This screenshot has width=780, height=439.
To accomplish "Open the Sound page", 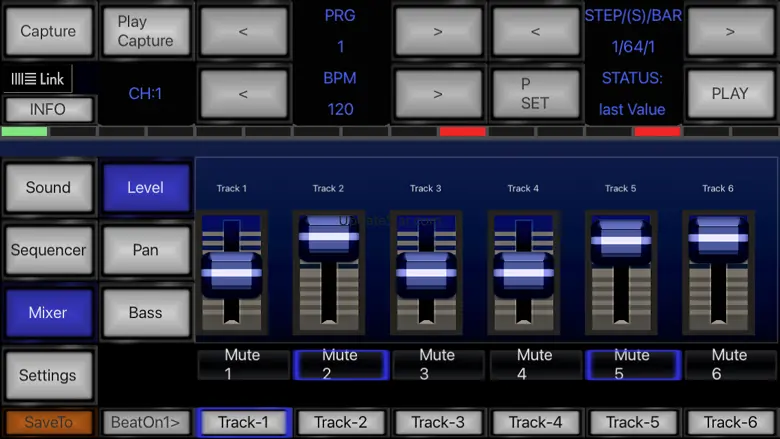I will [x=48, y=187].
